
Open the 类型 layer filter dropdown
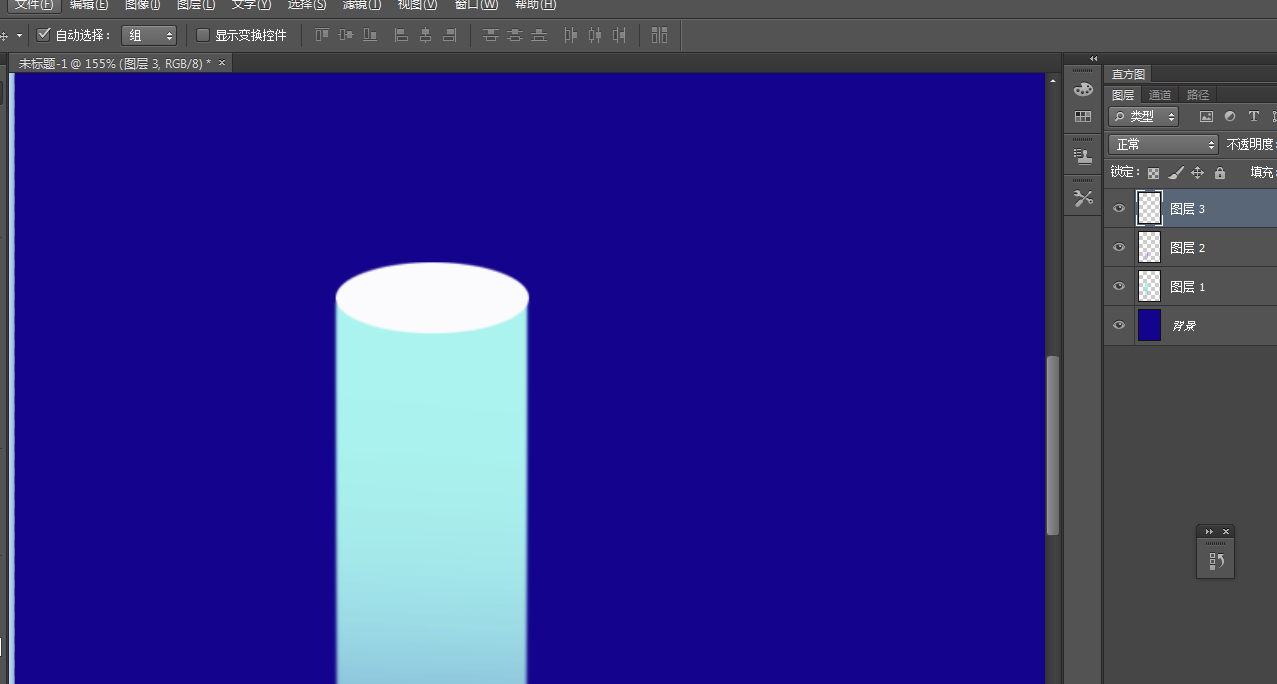tap(1144, 117)
